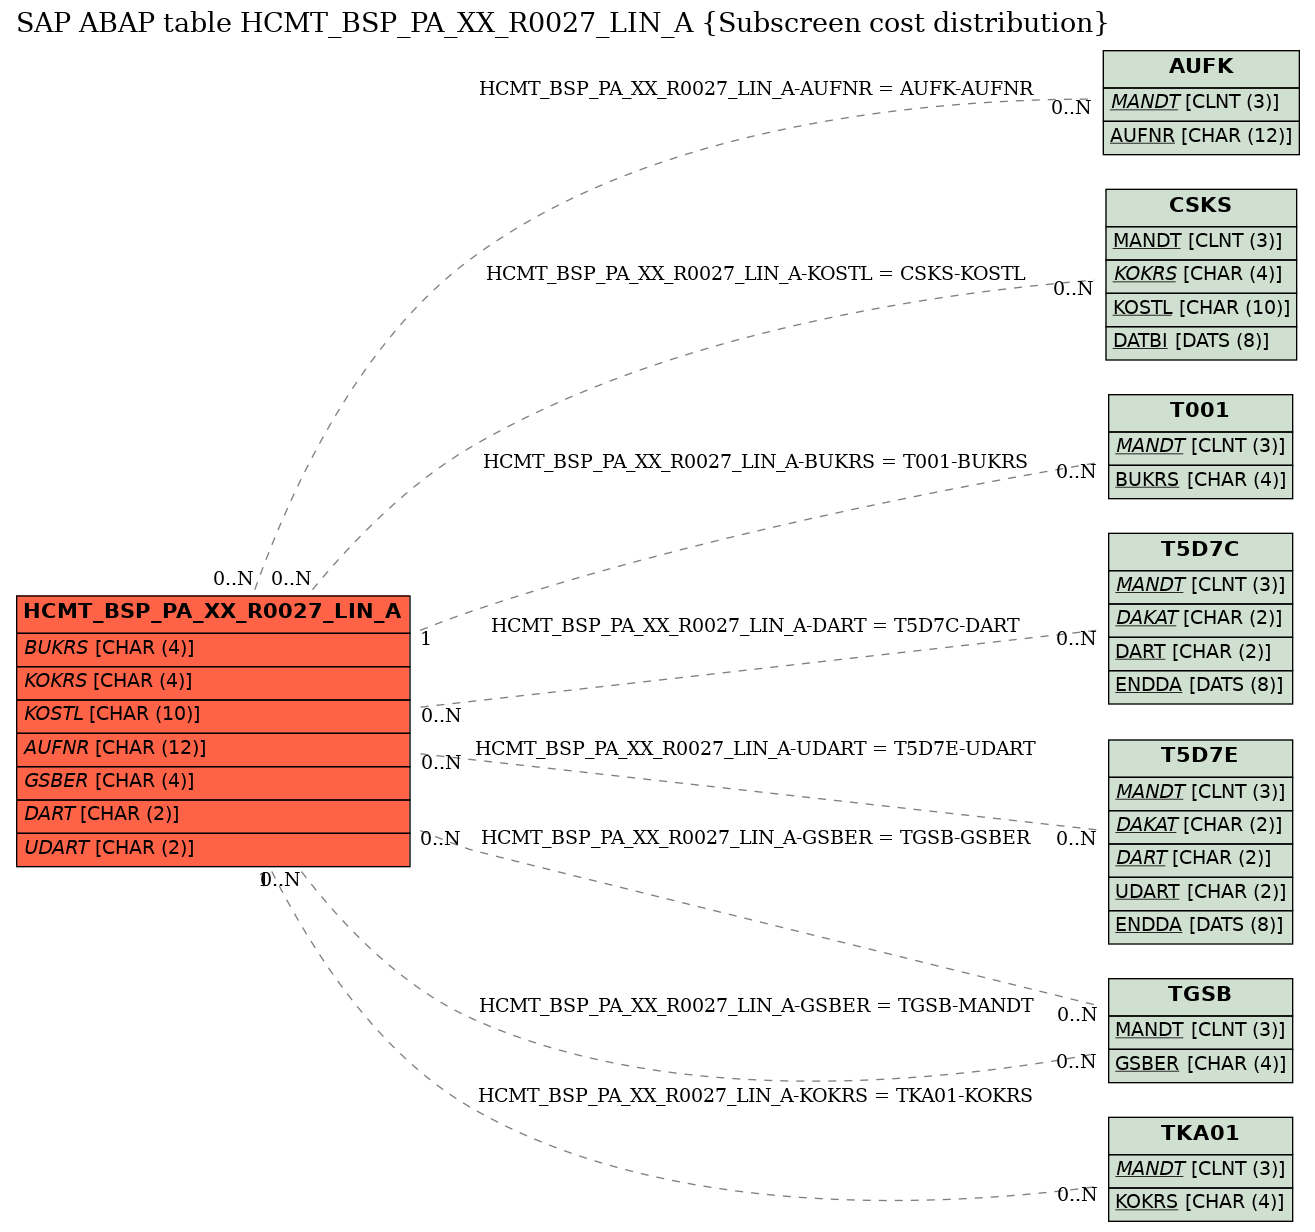
Task: Click the KOKRS = TKA01-KOKRS relation label
Action: coord(756,1096)
